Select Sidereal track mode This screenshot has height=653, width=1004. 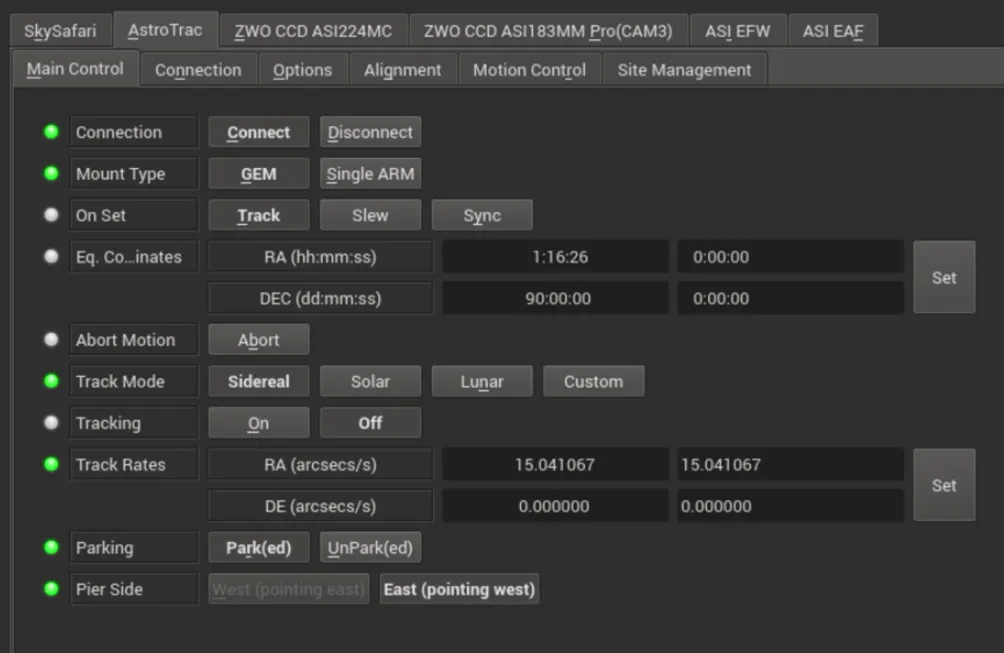point(259,381)
